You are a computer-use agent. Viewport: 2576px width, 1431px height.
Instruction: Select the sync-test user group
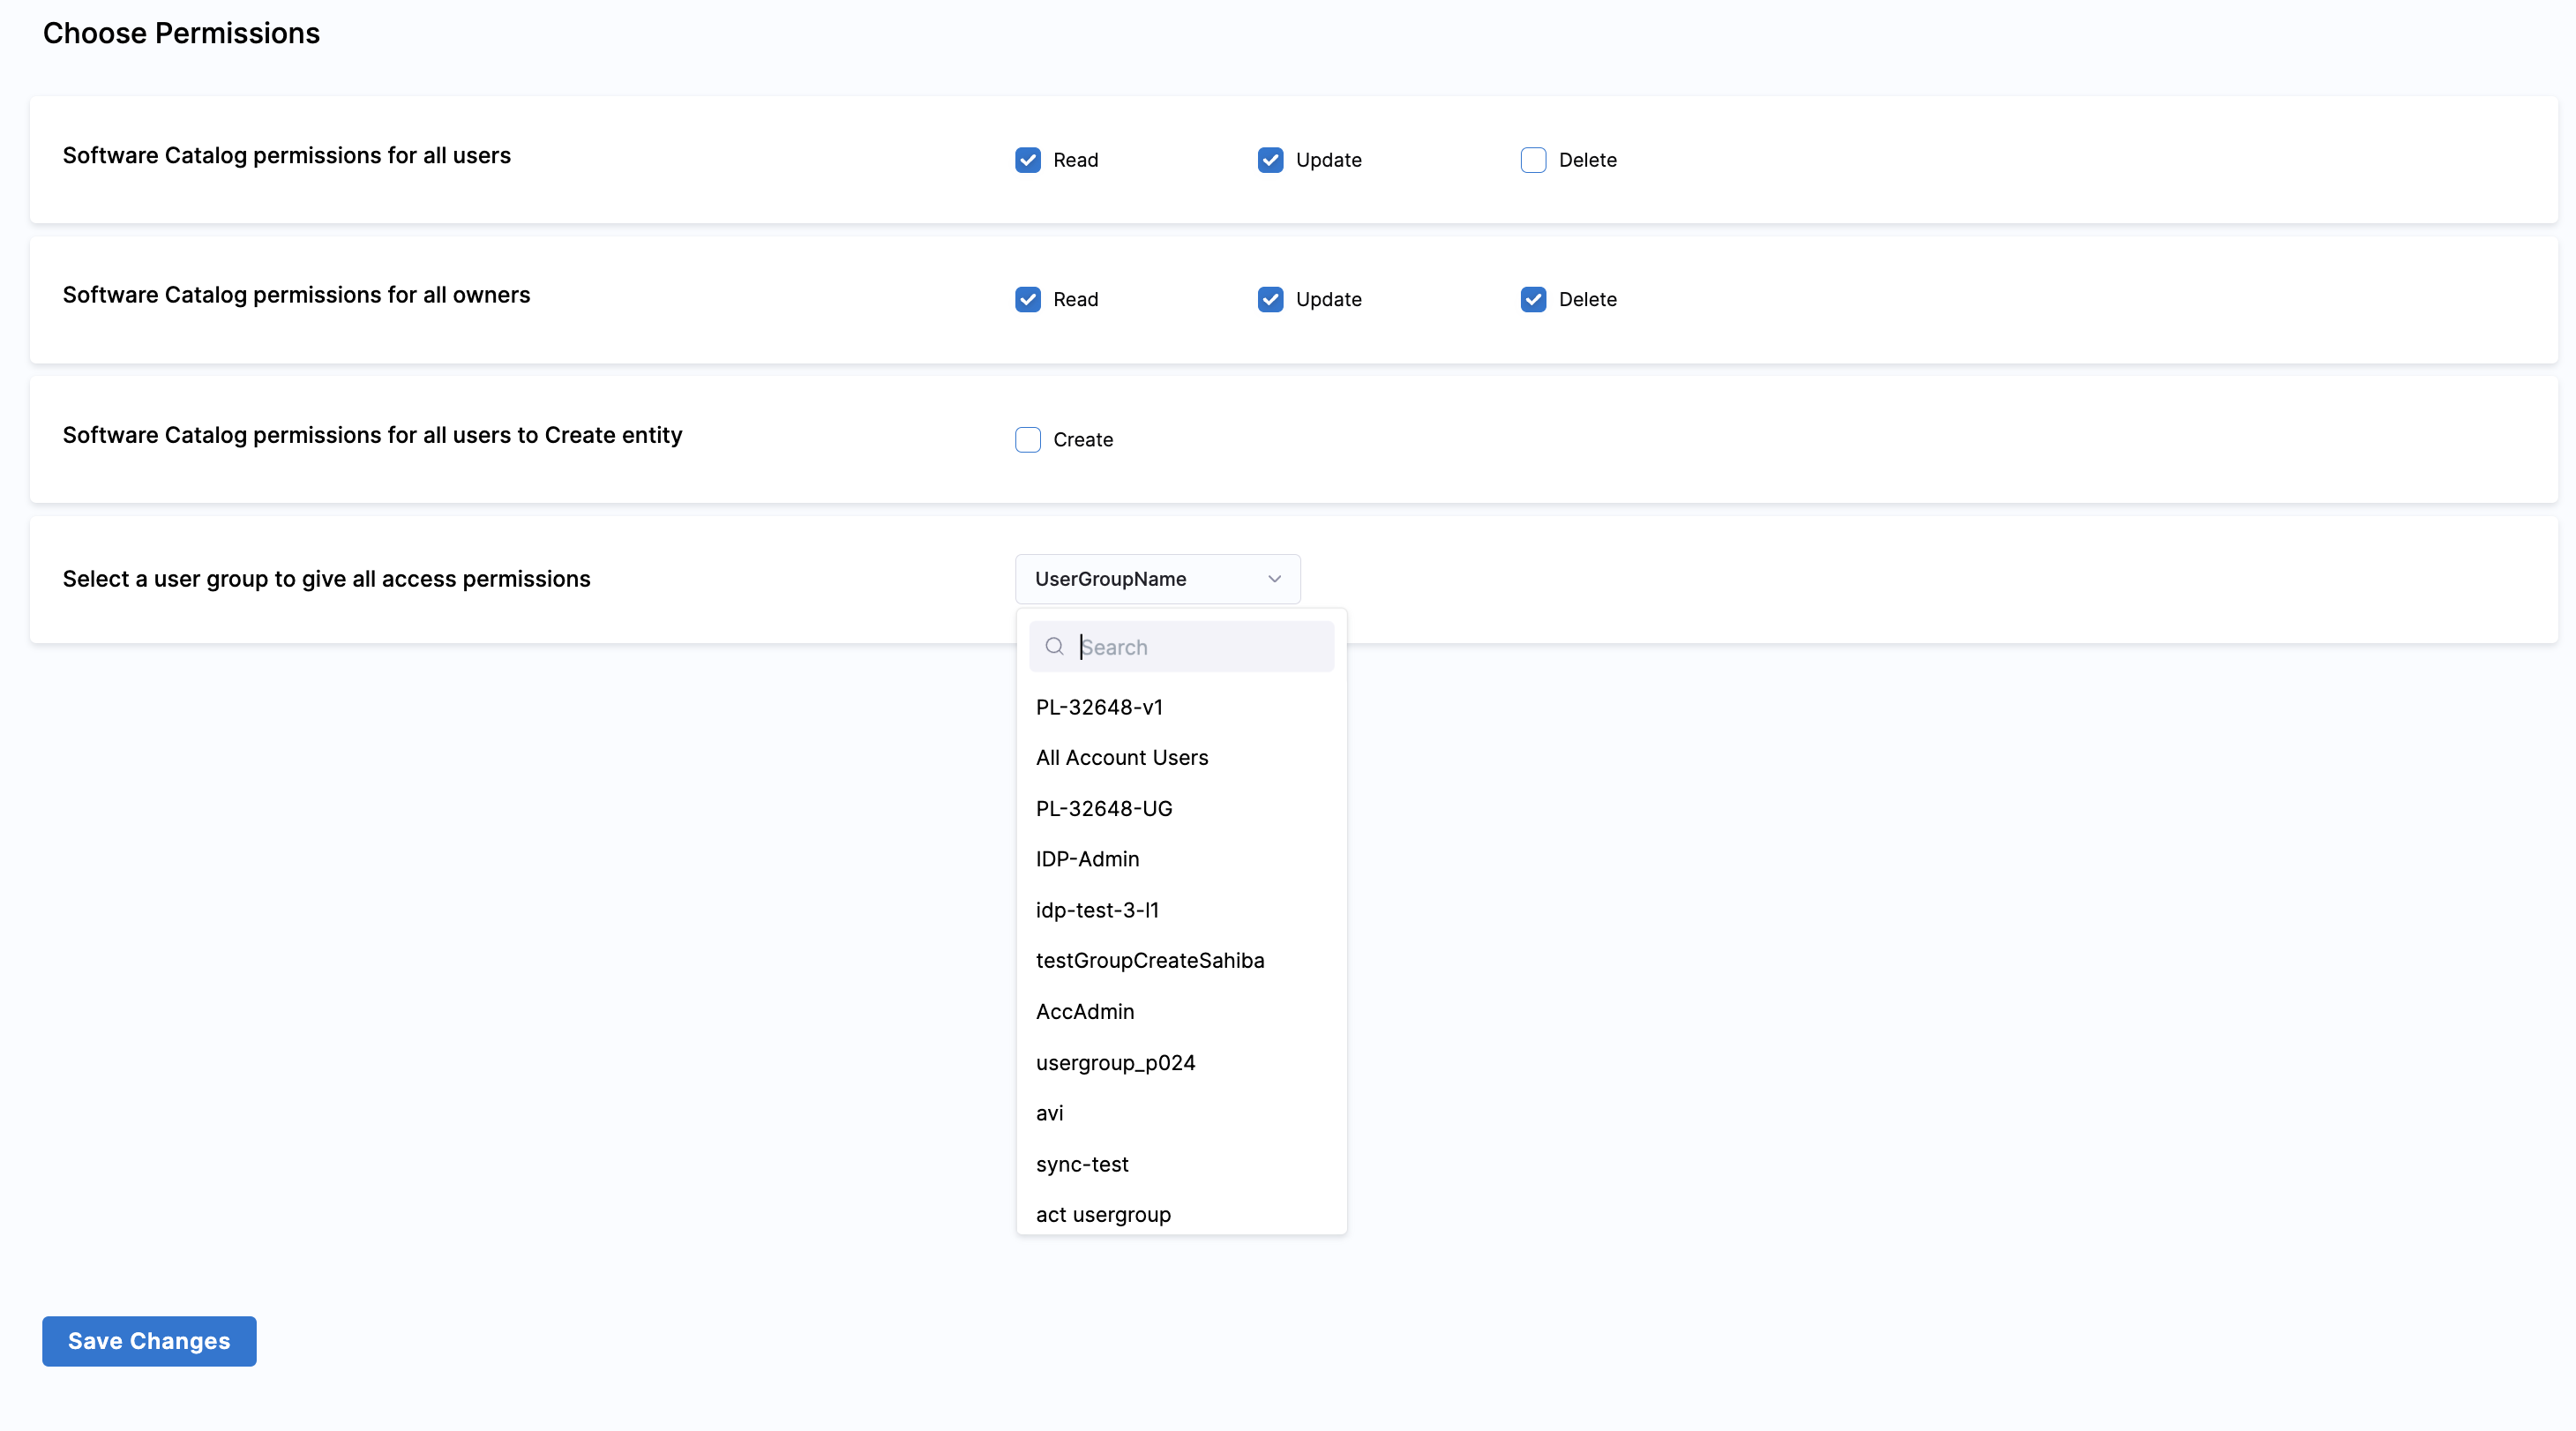[x=1082, y=1164]
